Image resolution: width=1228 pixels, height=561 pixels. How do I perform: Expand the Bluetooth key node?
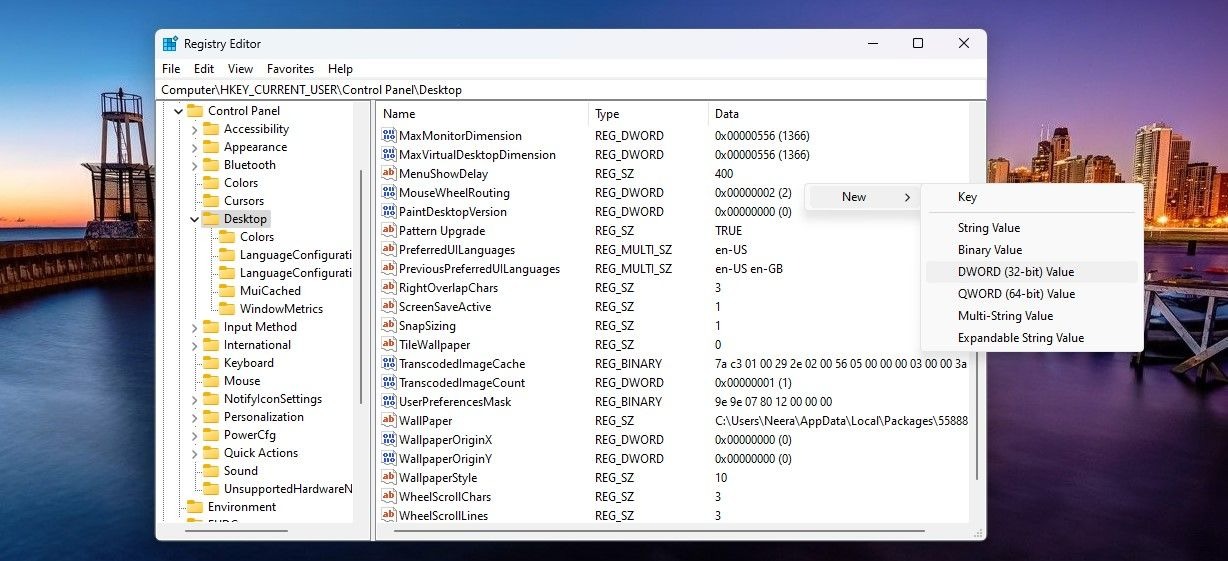(x=195, y=165)
